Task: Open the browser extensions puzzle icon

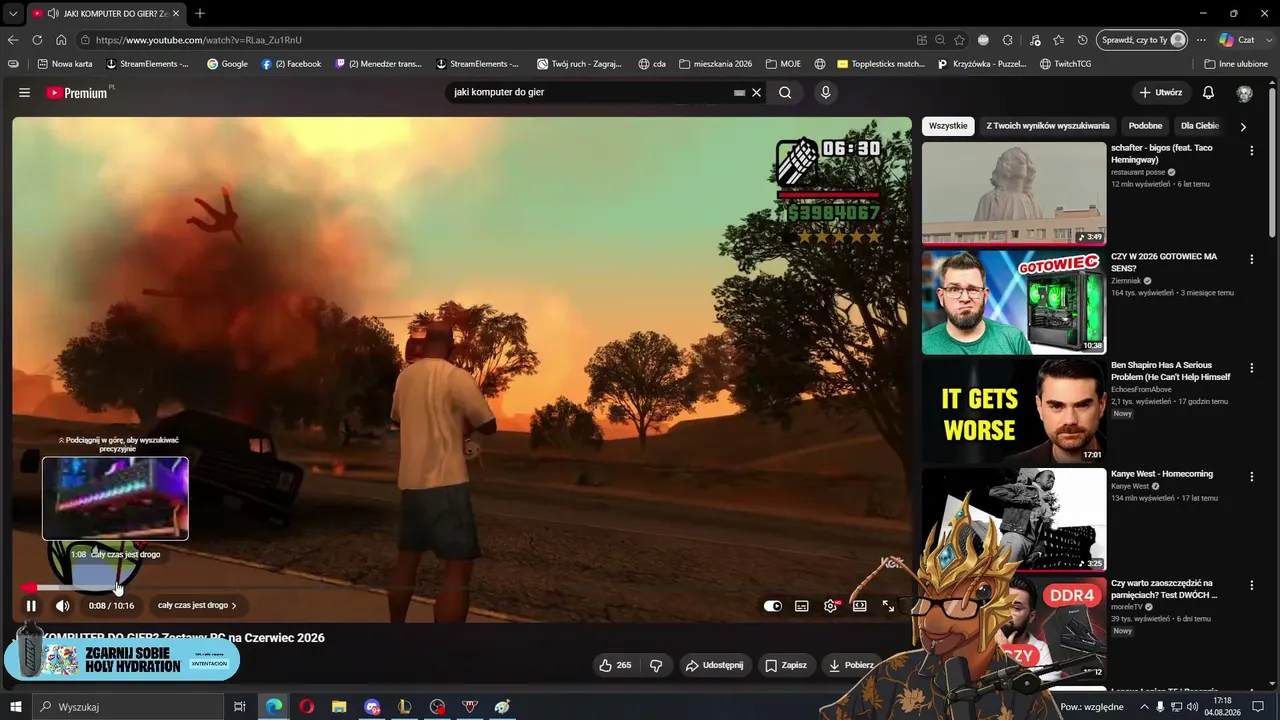Action: pos(1008,40)
